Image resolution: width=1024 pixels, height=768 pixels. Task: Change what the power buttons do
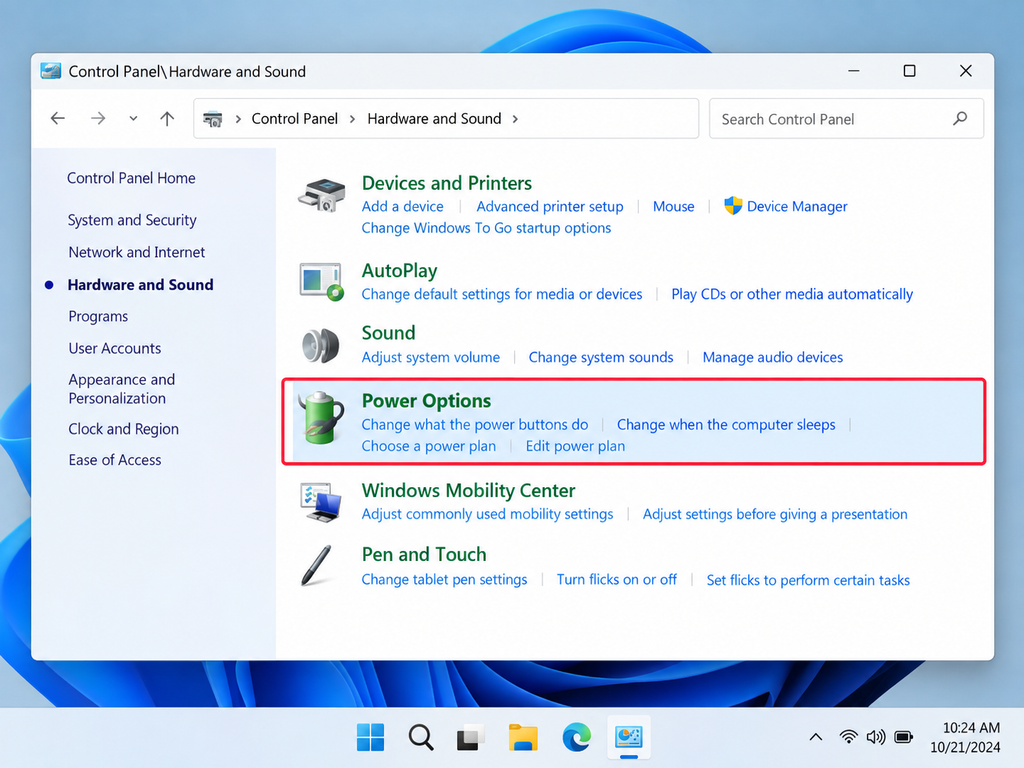tap(475, 424)
